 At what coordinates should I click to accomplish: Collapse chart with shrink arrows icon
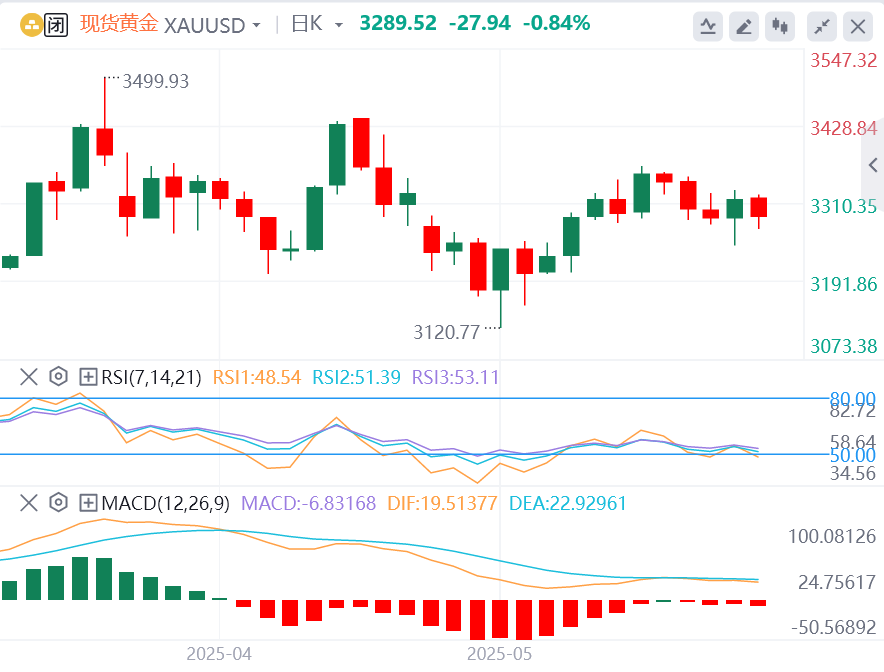[x=822, y=26]
